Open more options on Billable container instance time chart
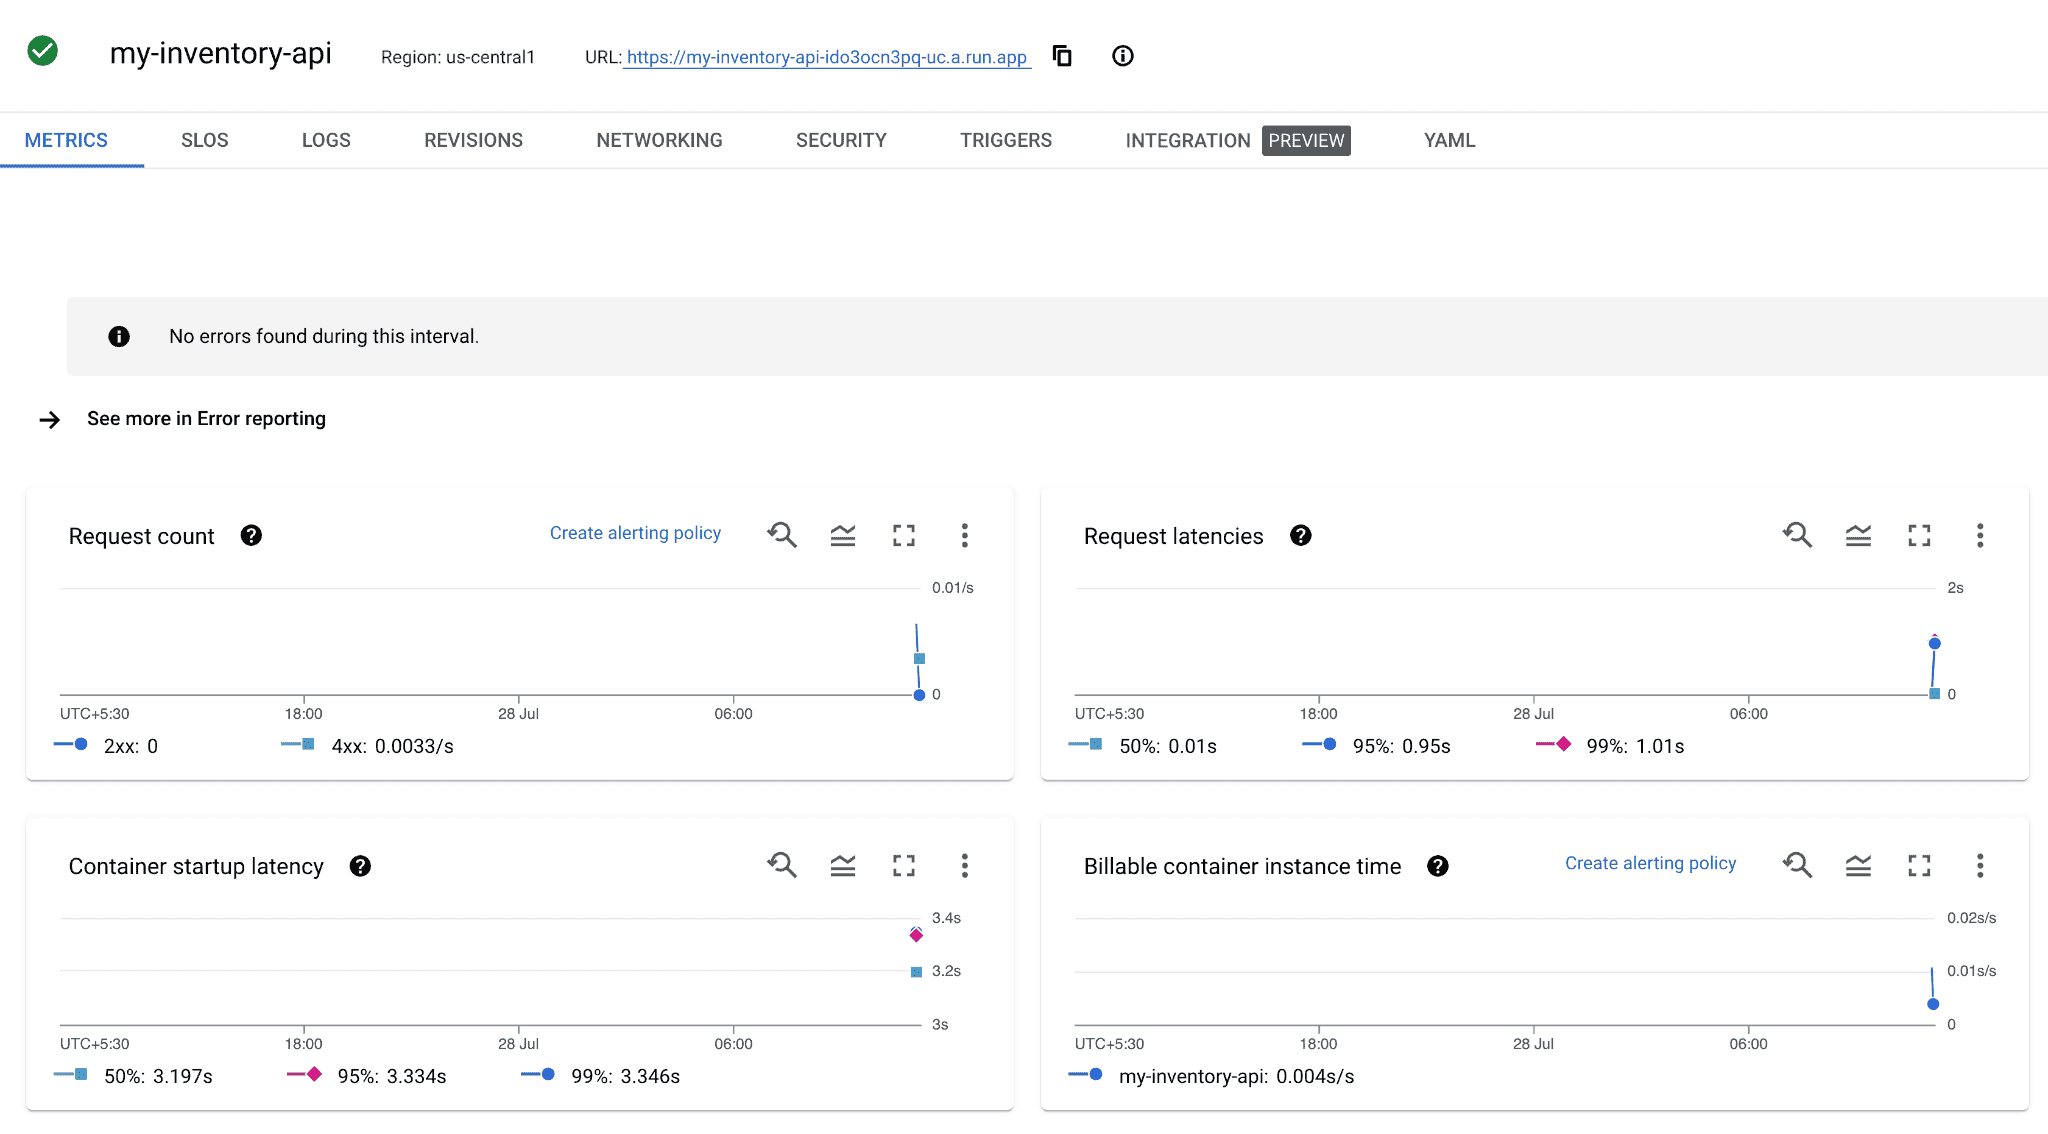 1979,864
